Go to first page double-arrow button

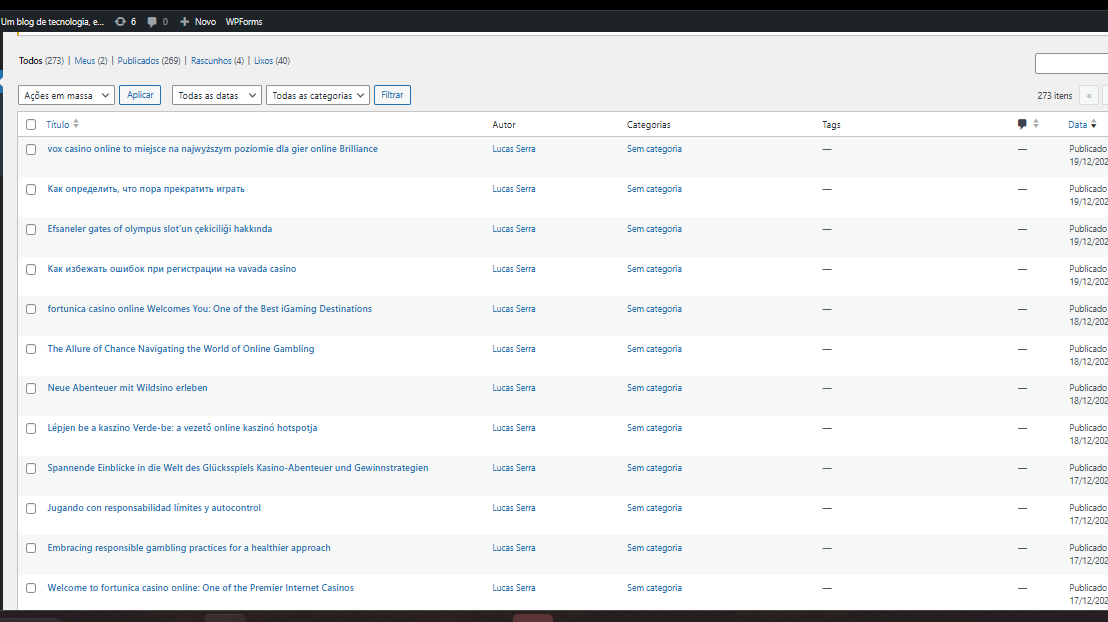coord(1088,96)
